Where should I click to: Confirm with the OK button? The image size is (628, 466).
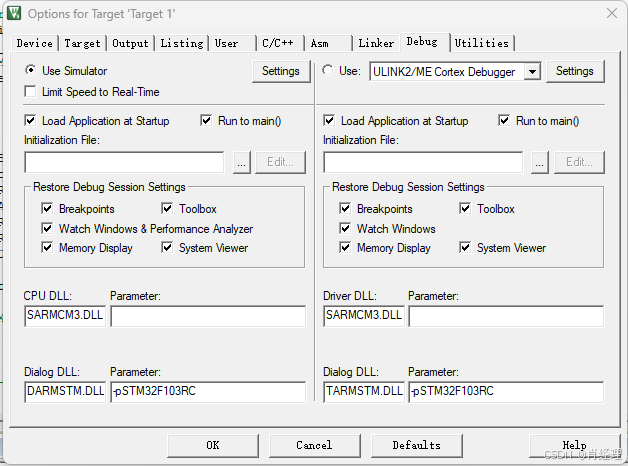point(213,446)
